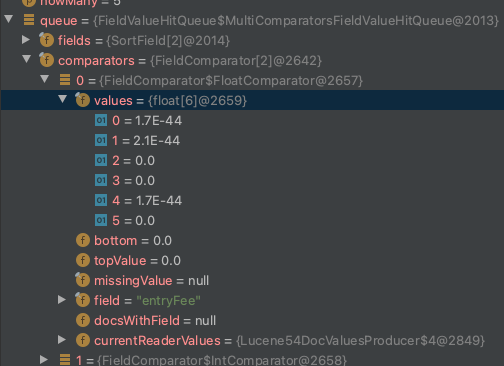Screen dimensions: 504x366
Task: Click the value 2.1E-44
Action: pyautogui.click(x=157, y=141)
